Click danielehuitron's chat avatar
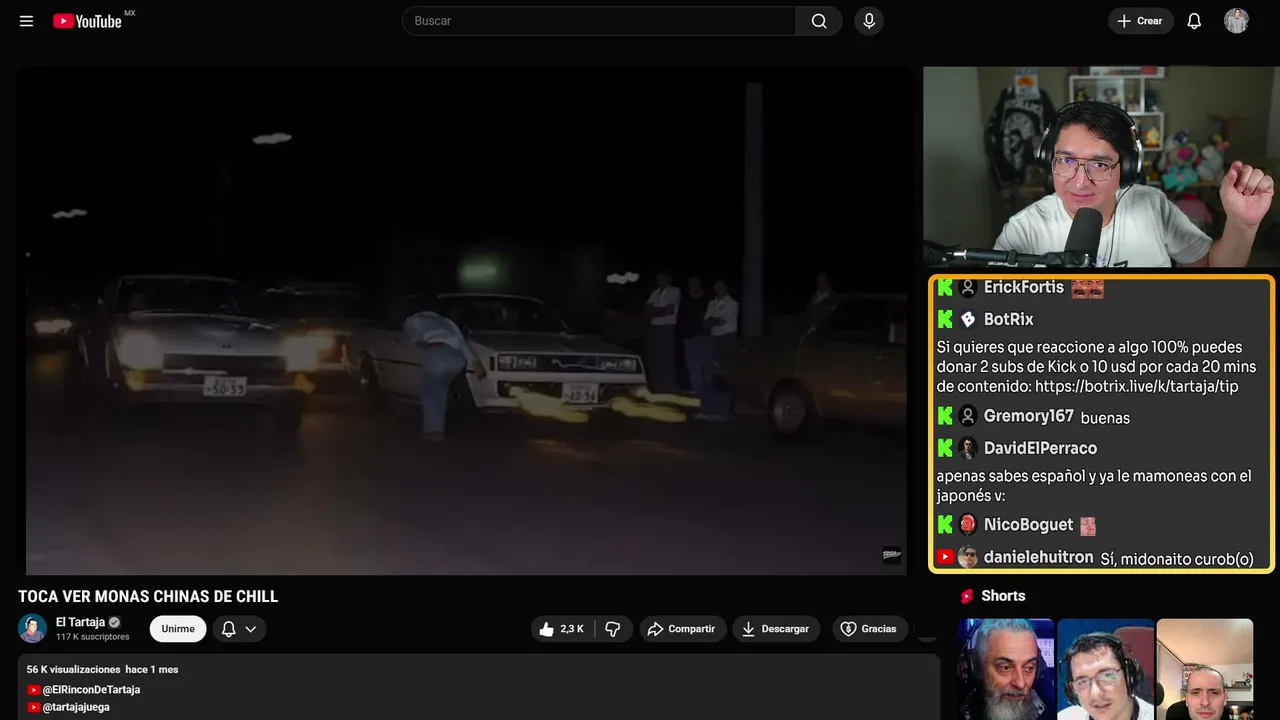This screenshot has height=720, width=1280. pos(968,557)
